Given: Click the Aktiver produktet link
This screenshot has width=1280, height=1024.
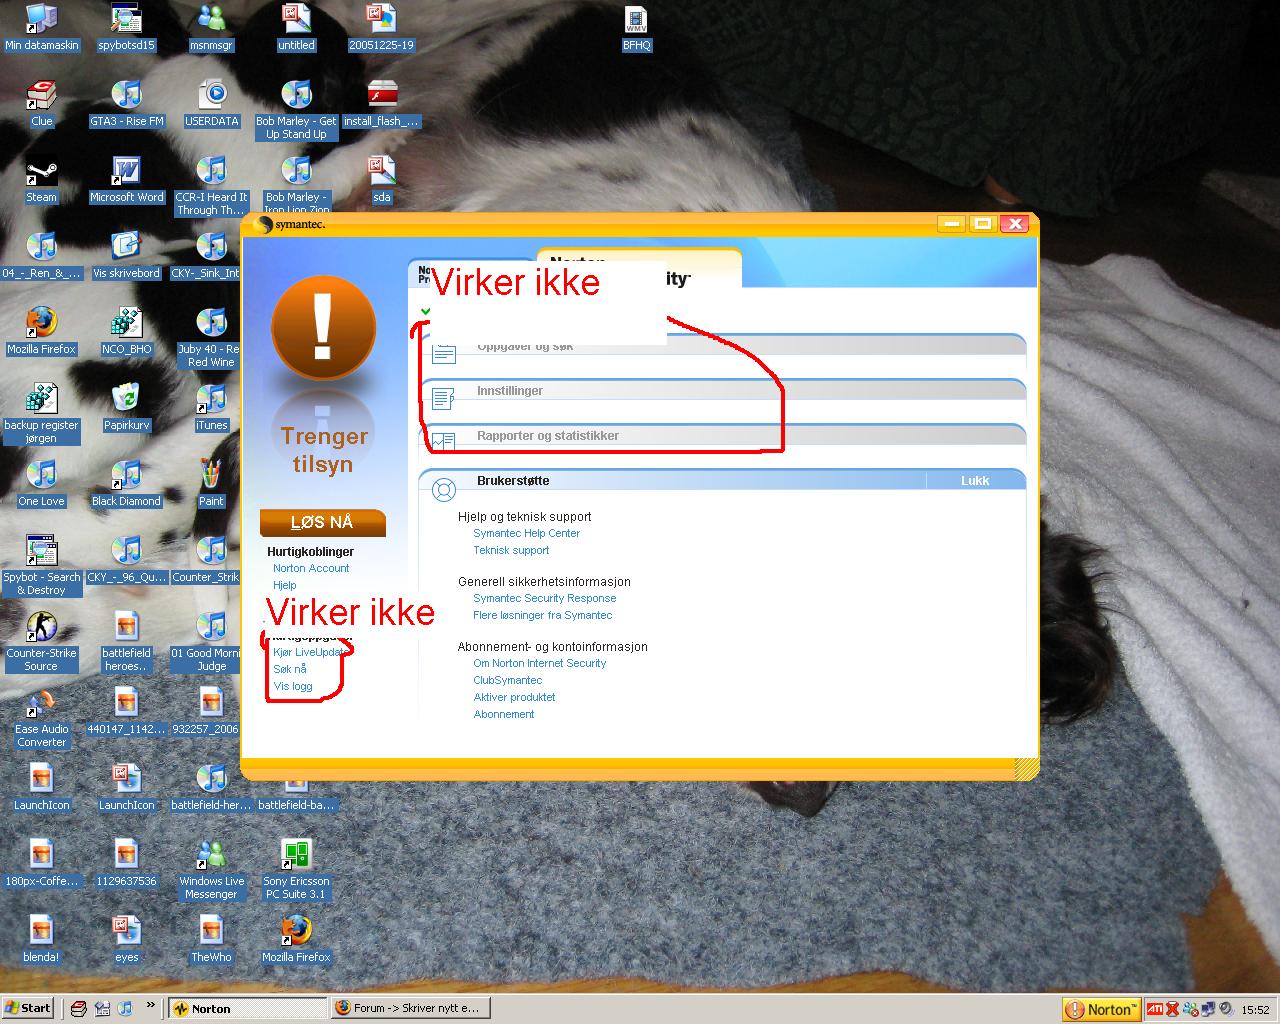Looking at the screenshot, I should tap(514, 697).
